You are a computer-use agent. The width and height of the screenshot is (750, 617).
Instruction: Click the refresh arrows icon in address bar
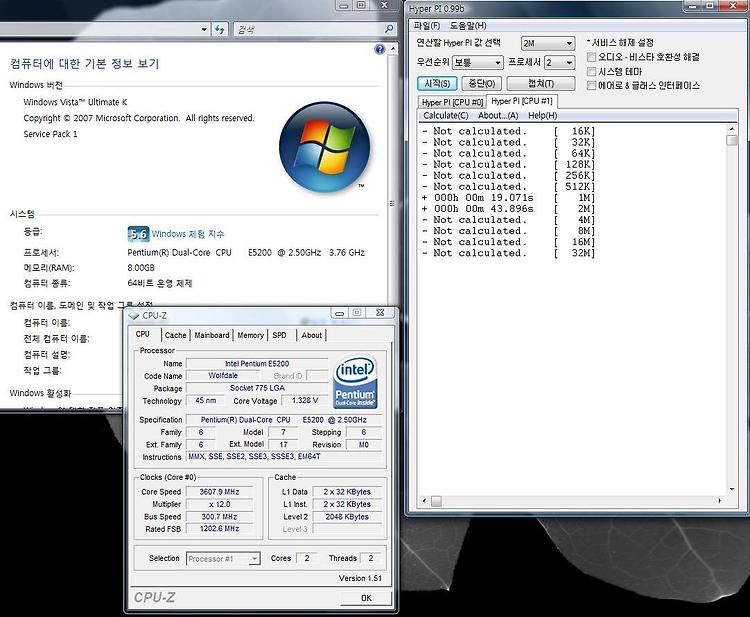[x=220, y=29]
